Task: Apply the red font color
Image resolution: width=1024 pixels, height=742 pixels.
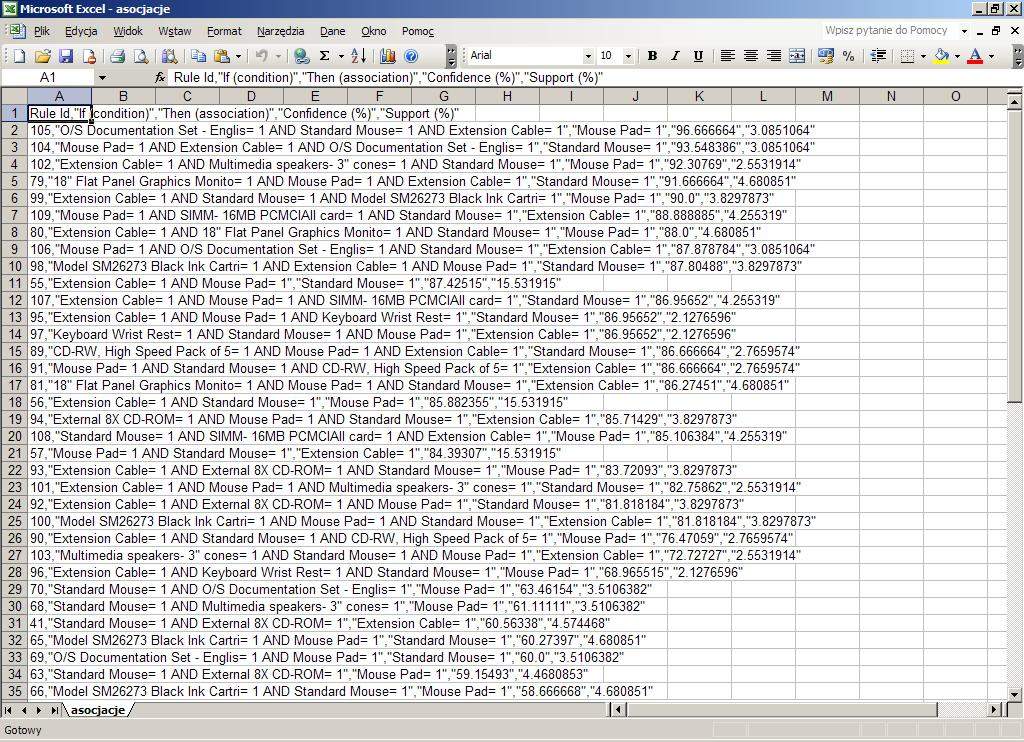Action: coord(975,56)
